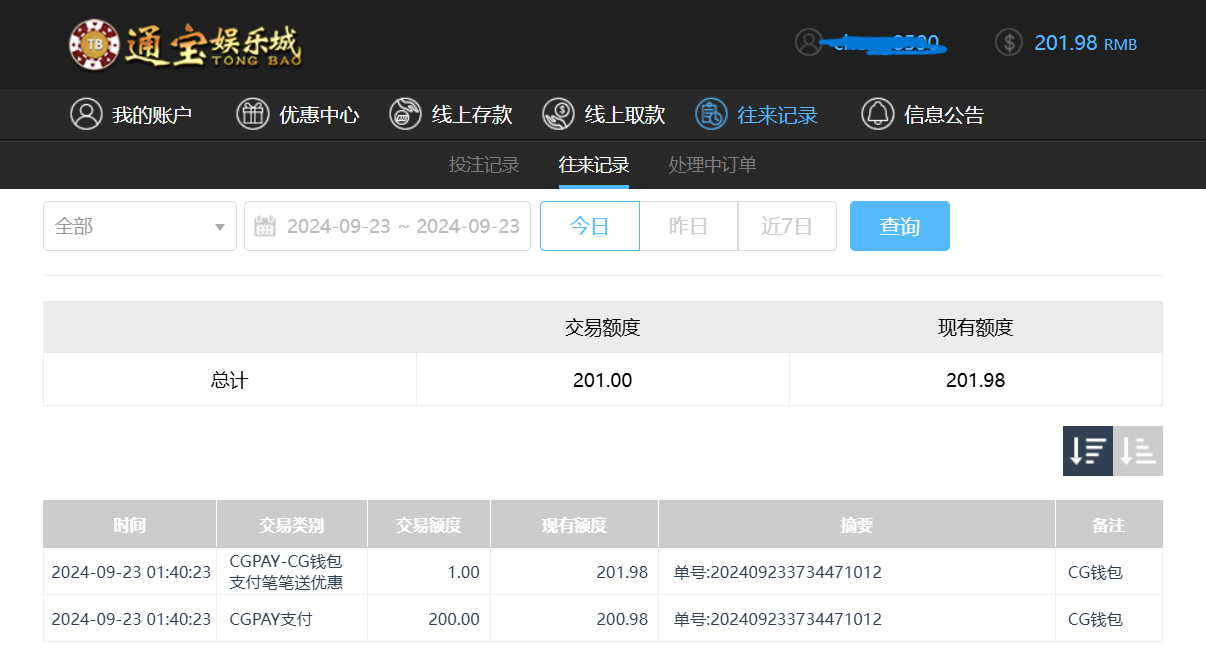Screen dimensions: 1206x664
Task: Click the 往来记录 records icon
Action: [x=711, y=114]
